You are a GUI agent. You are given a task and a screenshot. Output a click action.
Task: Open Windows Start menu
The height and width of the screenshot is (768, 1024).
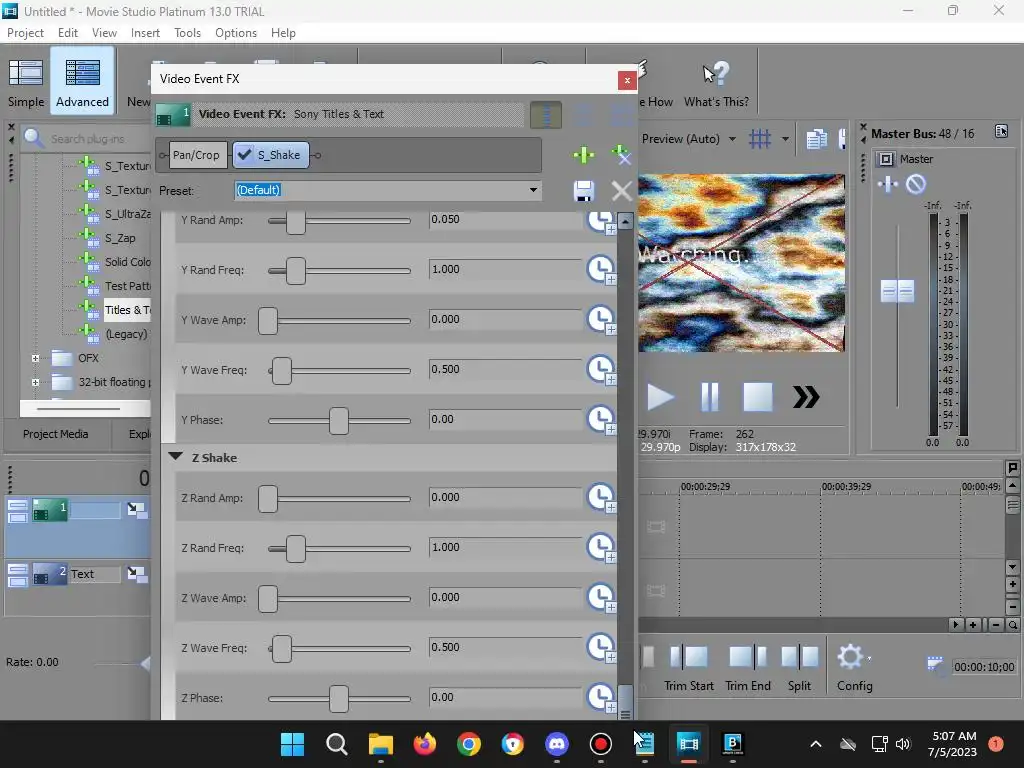click(x=292, y=743)
